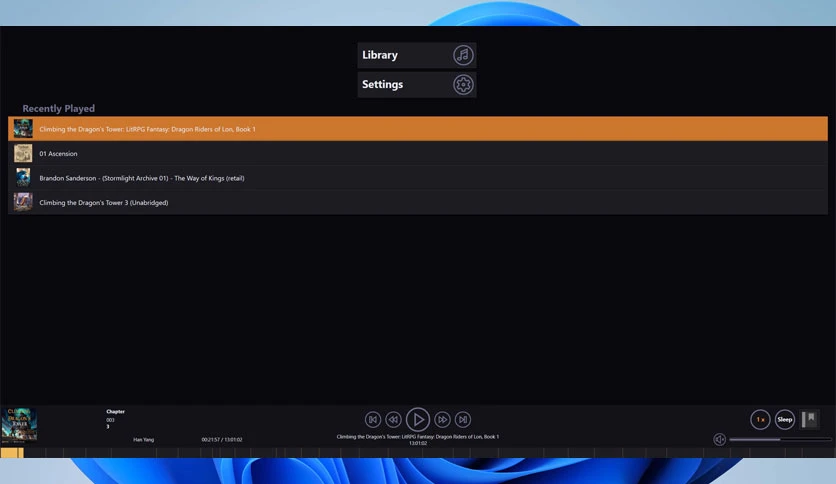Open the Sleep timer
836x484 pixels.
coord(784,420)
